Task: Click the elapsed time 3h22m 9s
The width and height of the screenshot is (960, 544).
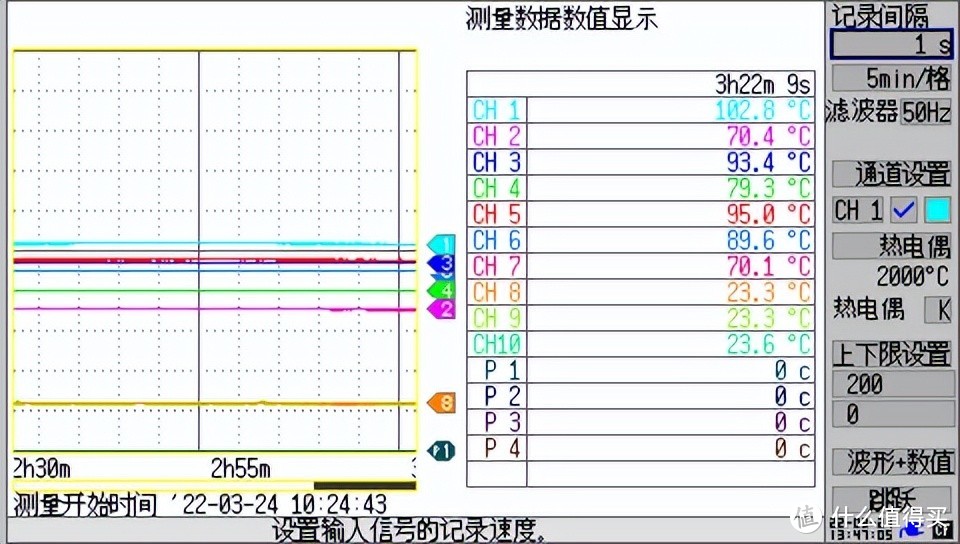Action: pos(763,84)
